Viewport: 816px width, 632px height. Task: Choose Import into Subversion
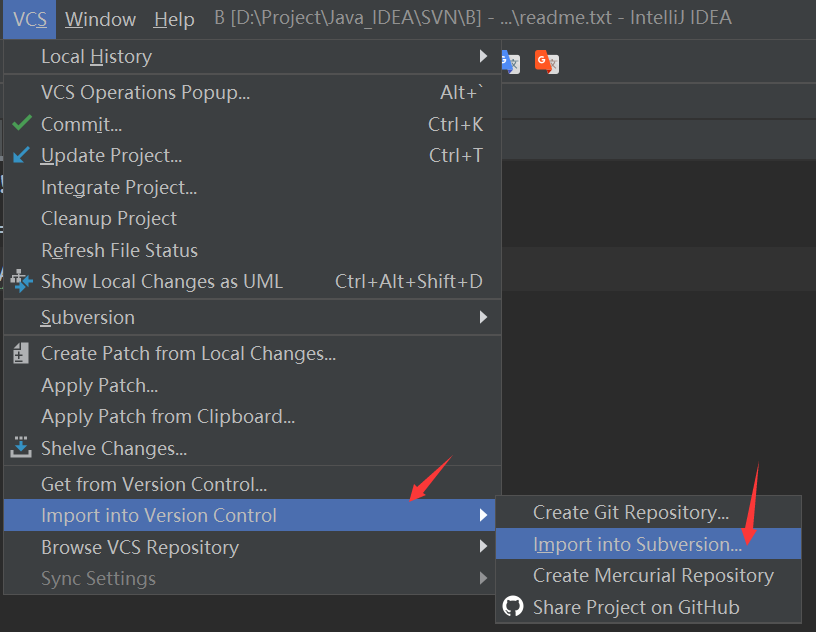(x=637, y=544)
